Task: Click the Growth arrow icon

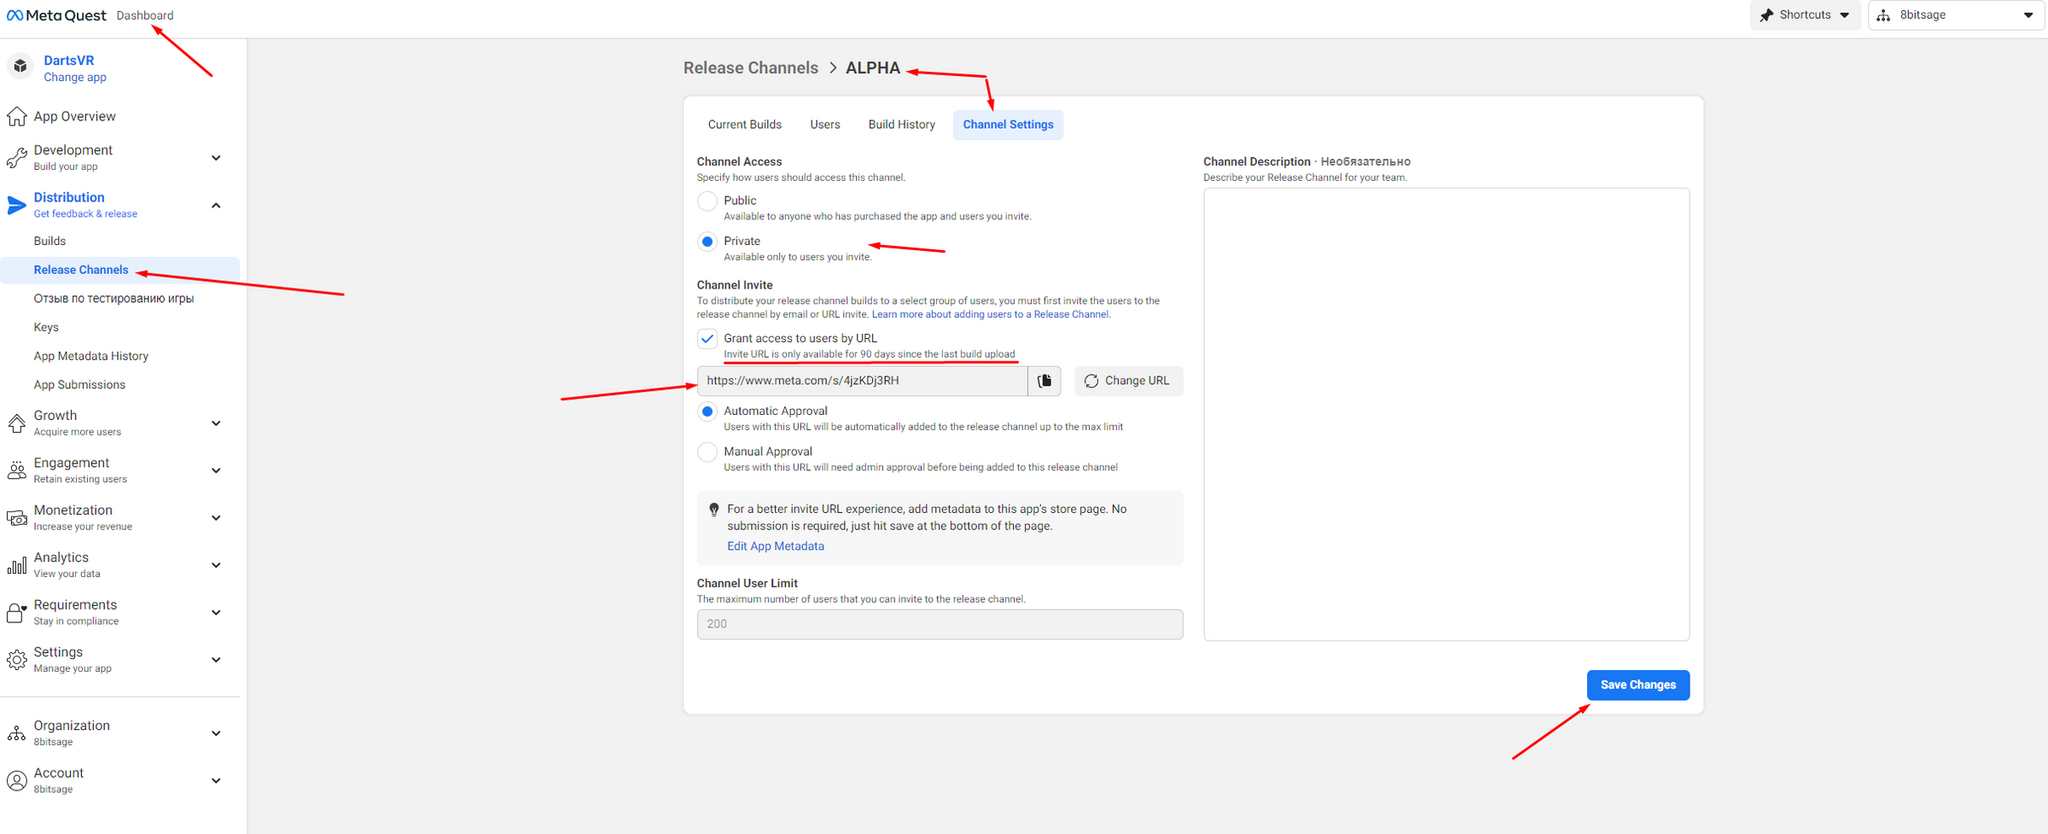Action: 17,423
